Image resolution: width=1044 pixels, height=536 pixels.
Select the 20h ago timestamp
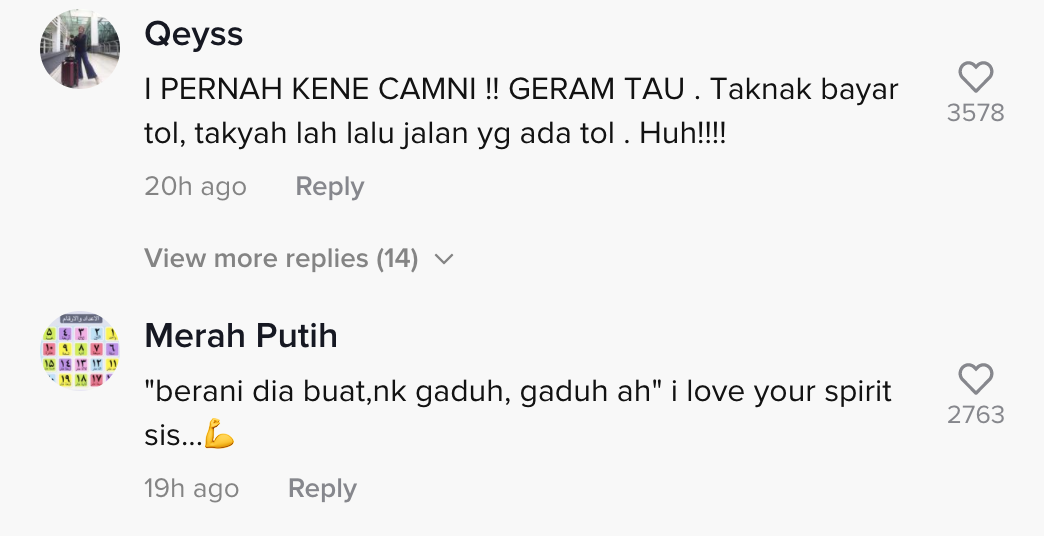pos(195,187)
